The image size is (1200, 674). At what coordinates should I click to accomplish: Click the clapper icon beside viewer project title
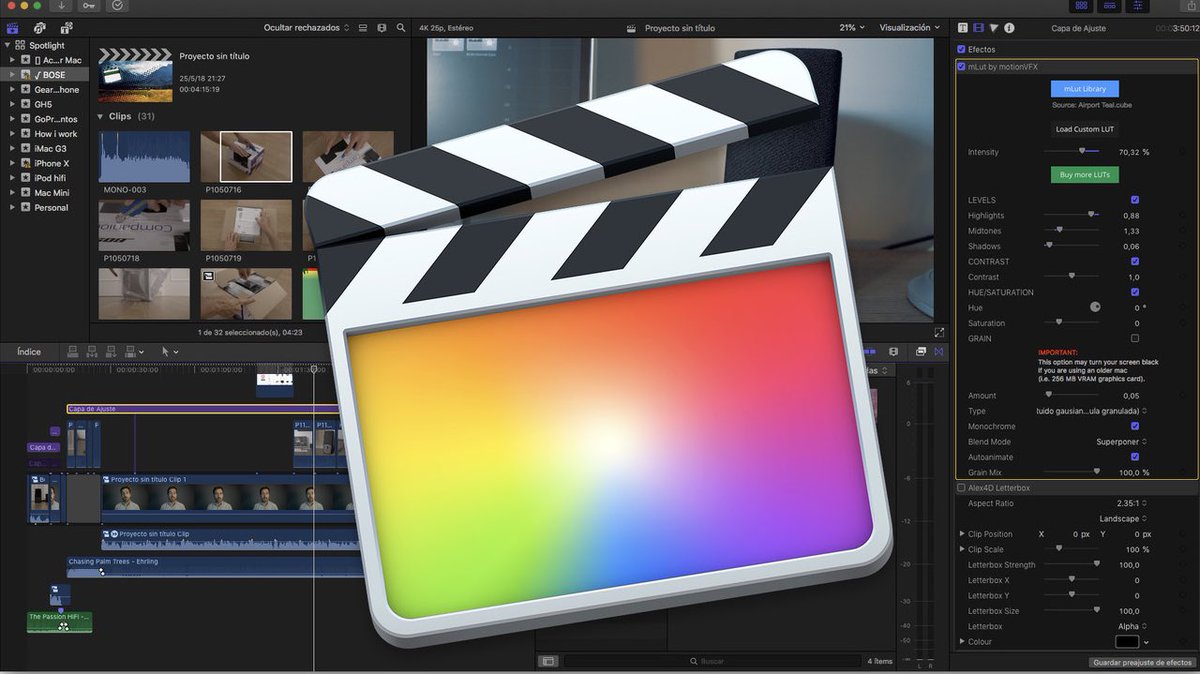coord(632,28)
